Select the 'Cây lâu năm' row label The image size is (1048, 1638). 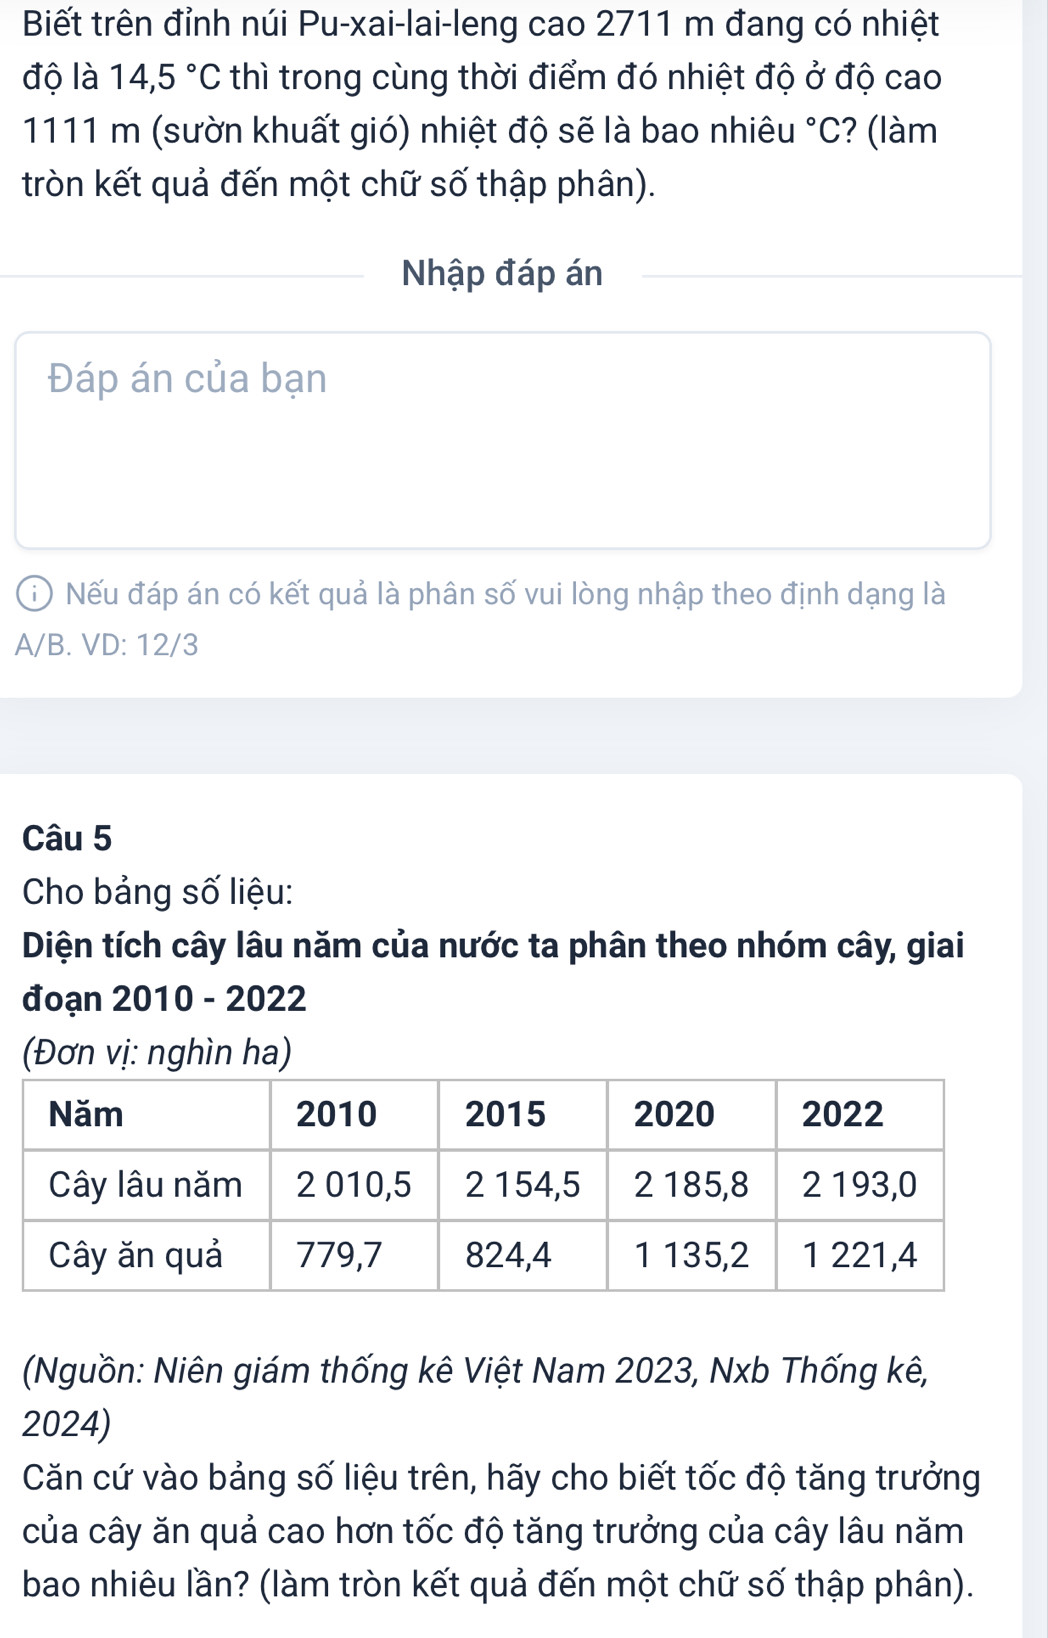[x=146, y=1185]
